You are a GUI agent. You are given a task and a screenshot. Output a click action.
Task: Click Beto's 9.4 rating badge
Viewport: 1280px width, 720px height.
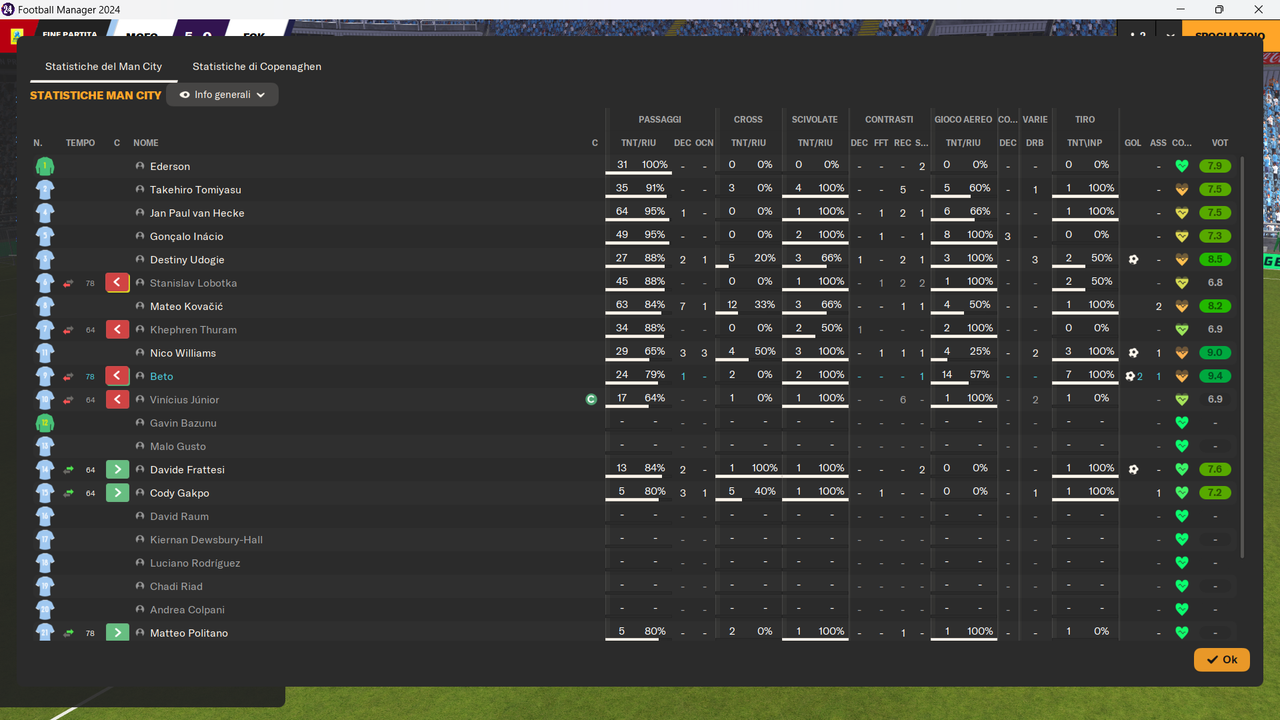tap(1215, 376)
